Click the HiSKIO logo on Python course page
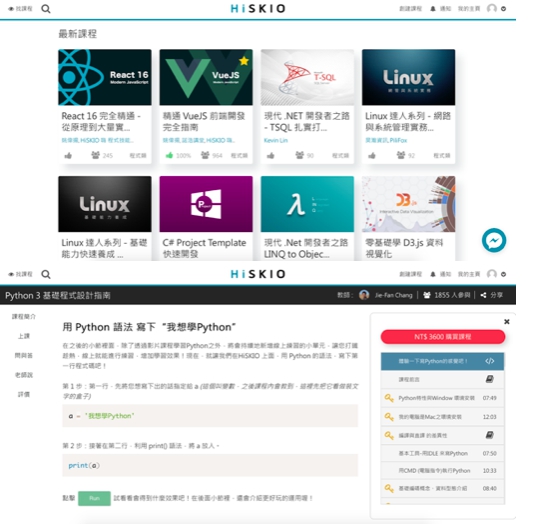This screenshot has width=538, height=524. pyautogui.click(x=258, y=274)
